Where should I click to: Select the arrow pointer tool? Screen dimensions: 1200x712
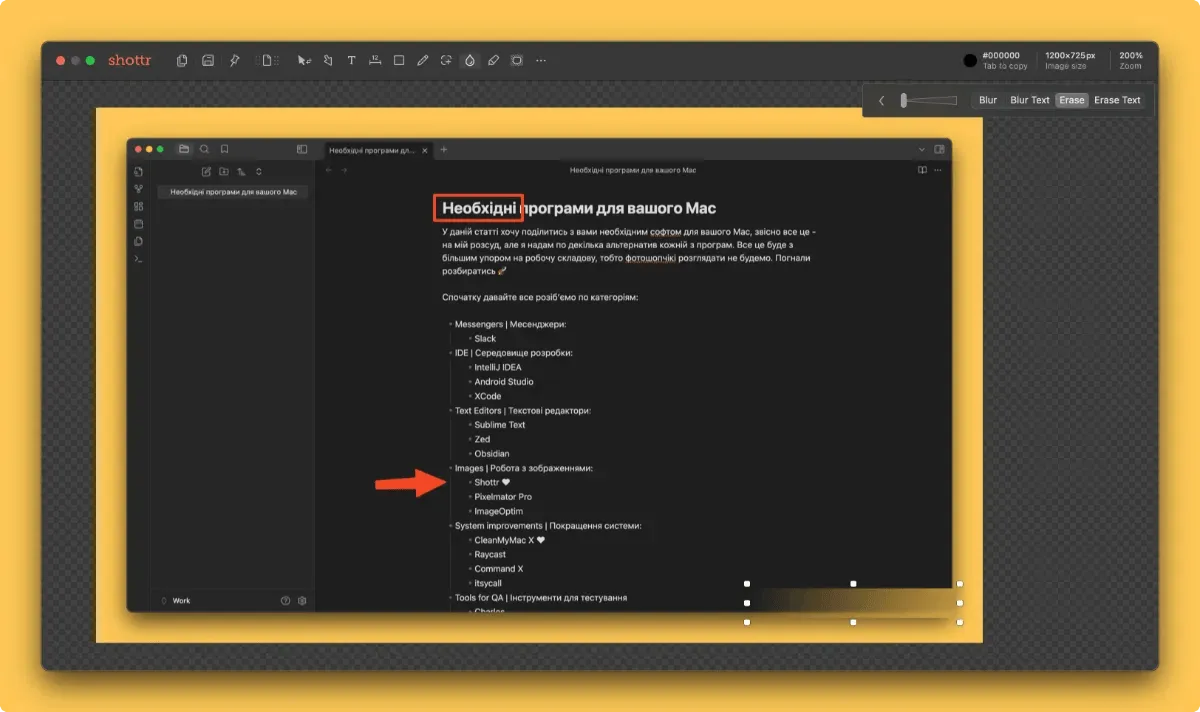[x=304, y=61]
